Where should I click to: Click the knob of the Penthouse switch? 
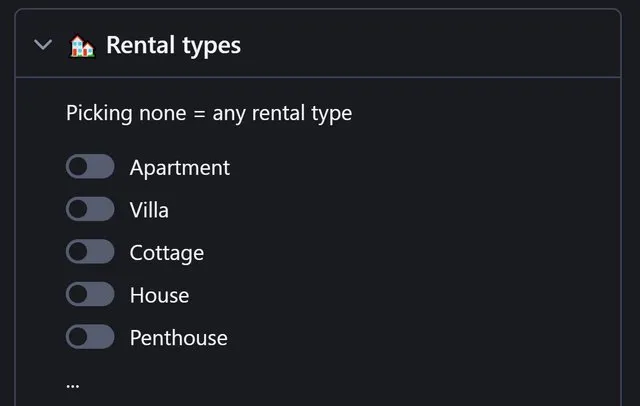[78, 337]
